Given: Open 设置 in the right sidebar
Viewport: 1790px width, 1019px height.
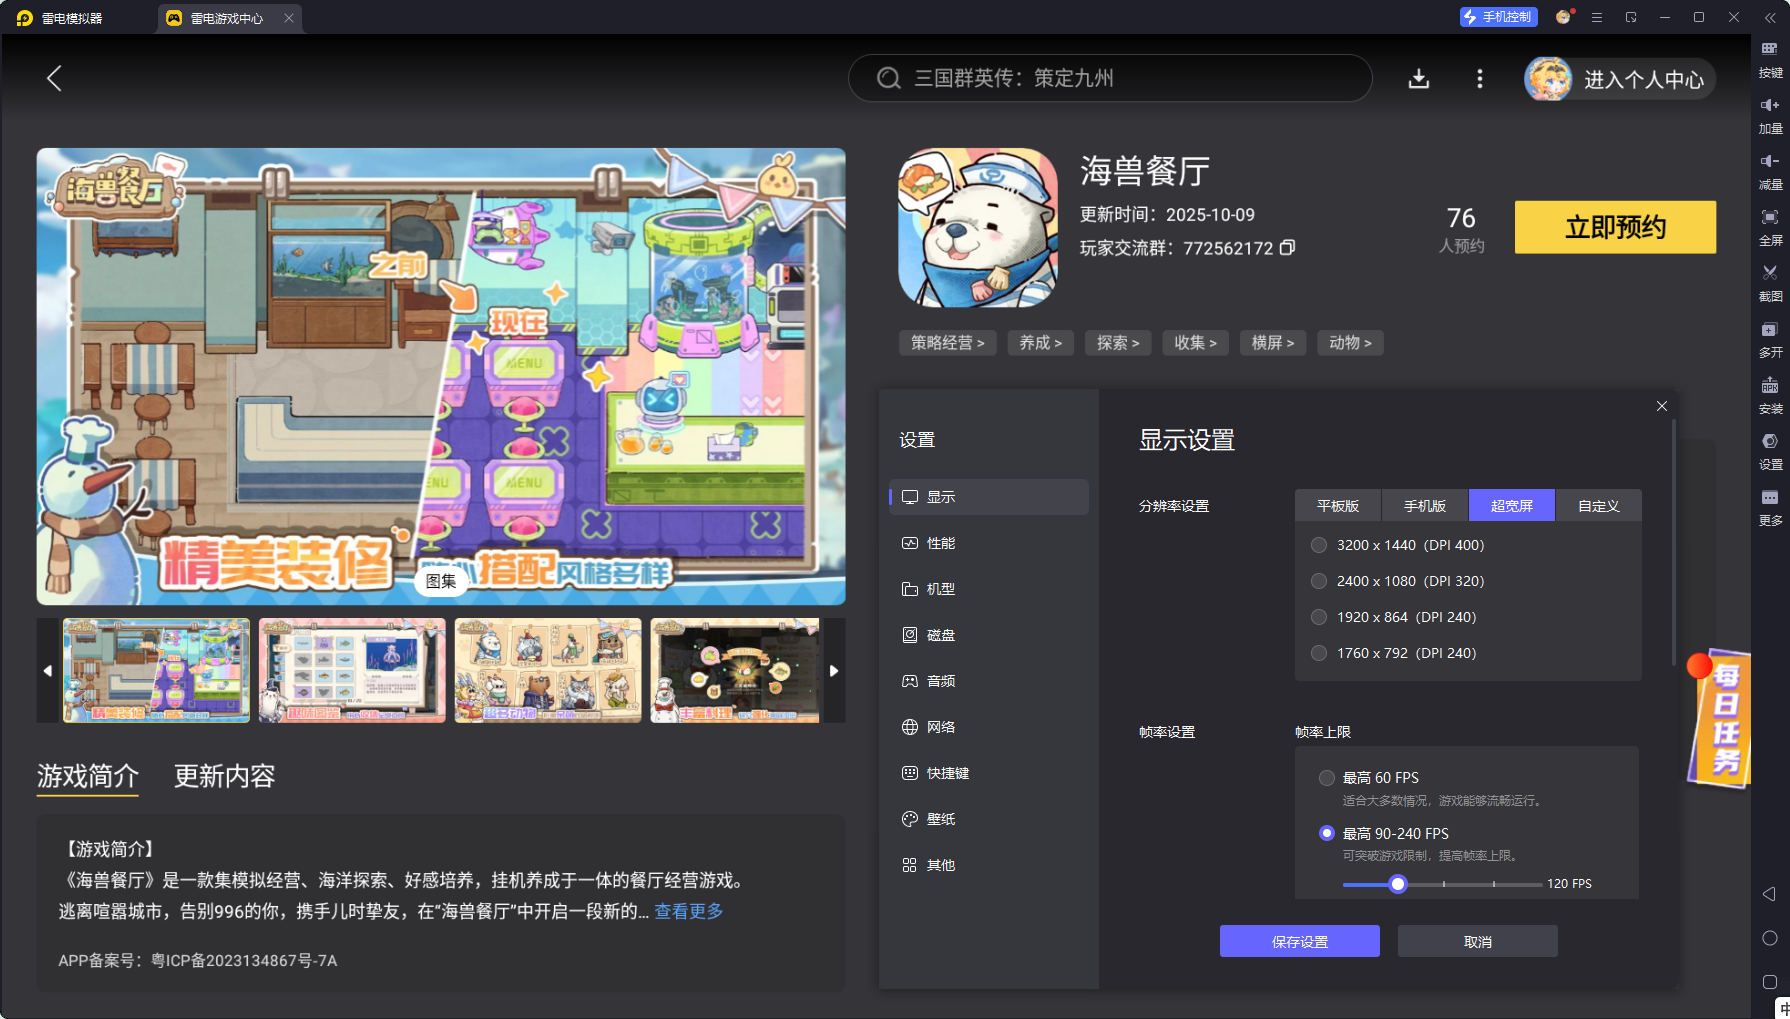Looking at the screenshot, I should (x=1770, y=451).
